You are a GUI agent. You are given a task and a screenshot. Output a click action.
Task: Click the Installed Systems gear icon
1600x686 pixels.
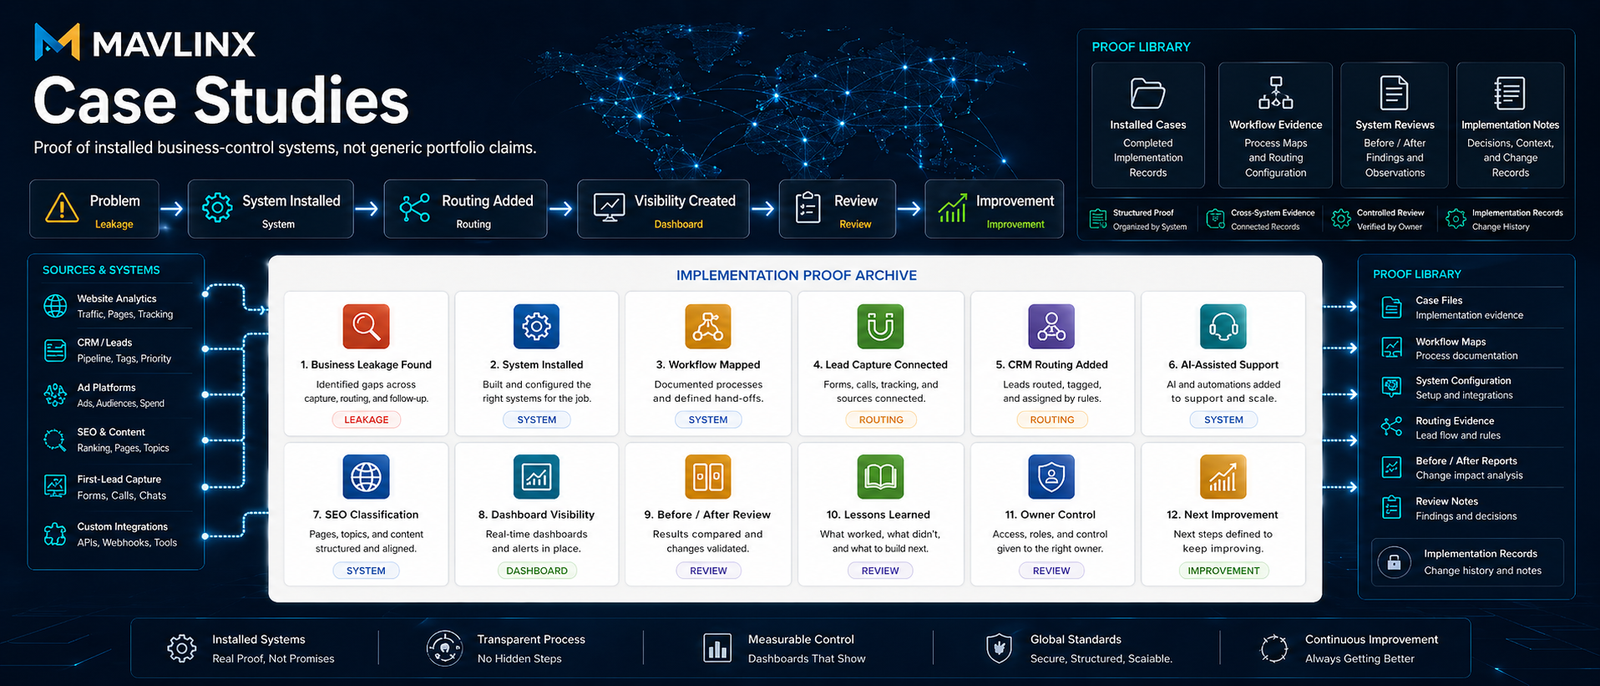[181, 648]
